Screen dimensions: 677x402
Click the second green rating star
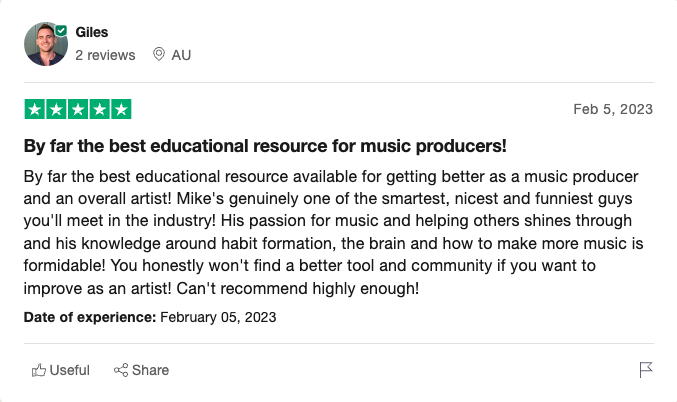coord(56,109)
